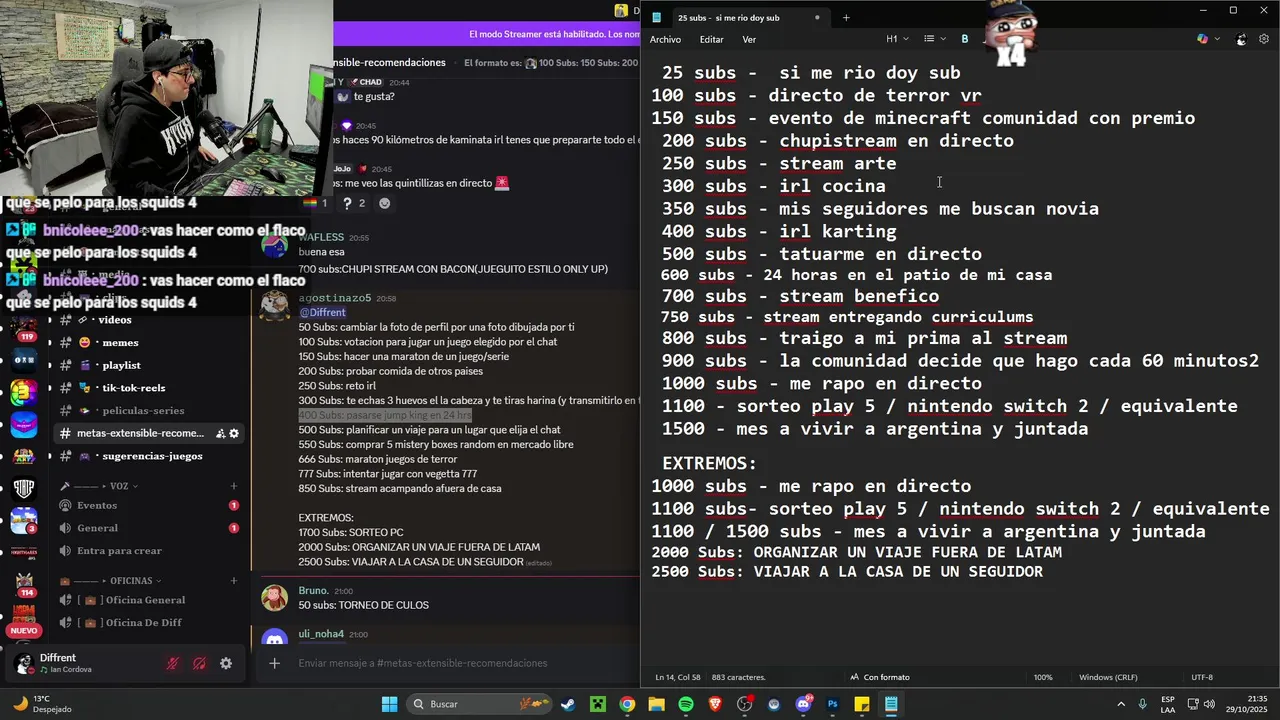Open the sugerencias-juegos channel
The image size is (1280, 720).
tap(150, 456)
